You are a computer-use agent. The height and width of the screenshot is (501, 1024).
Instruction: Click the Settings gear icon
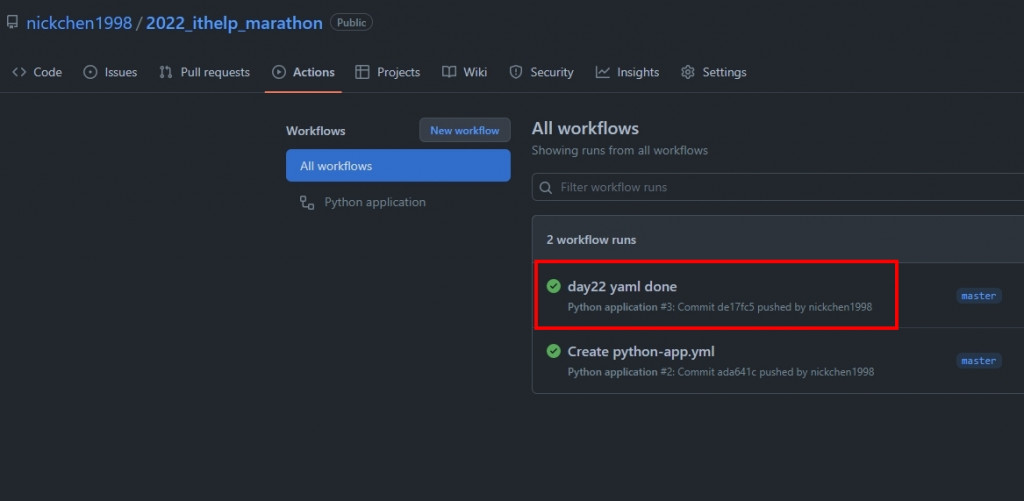pyautogui.click(x=688, y=73)
